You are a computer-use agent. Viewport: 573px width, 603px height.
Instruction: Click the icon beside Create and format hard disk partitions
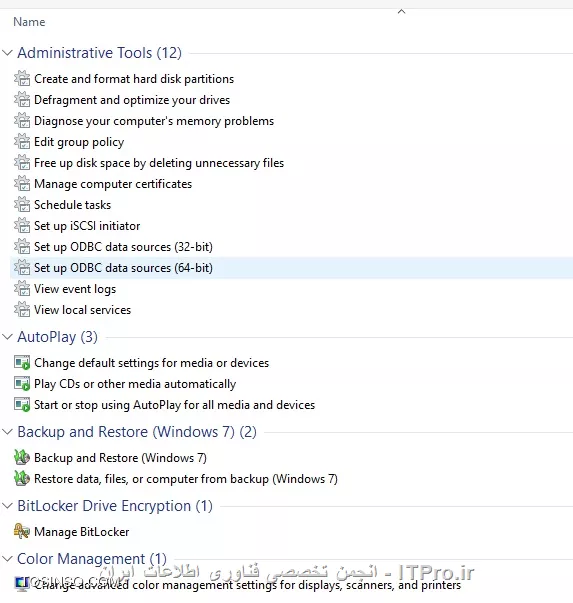tap(22, 78)
